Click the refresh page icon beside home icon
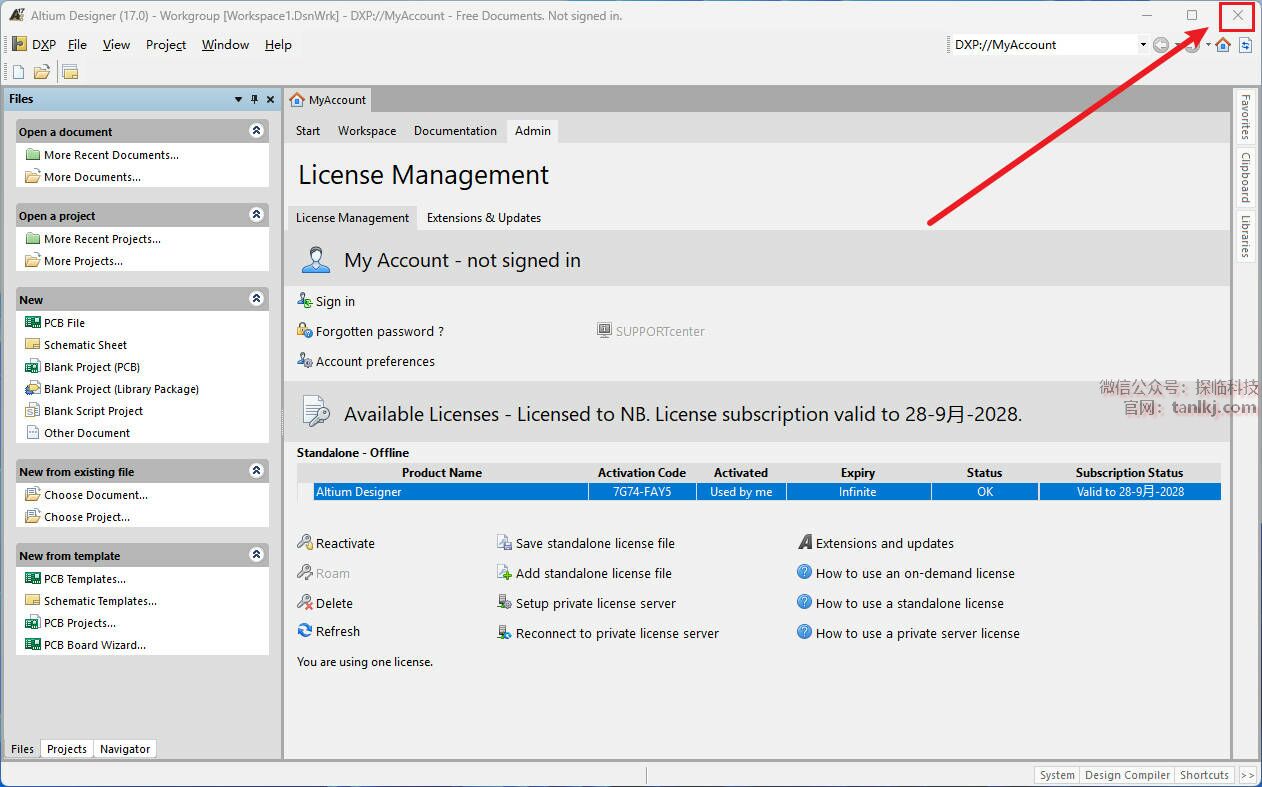 (1245, 44)
